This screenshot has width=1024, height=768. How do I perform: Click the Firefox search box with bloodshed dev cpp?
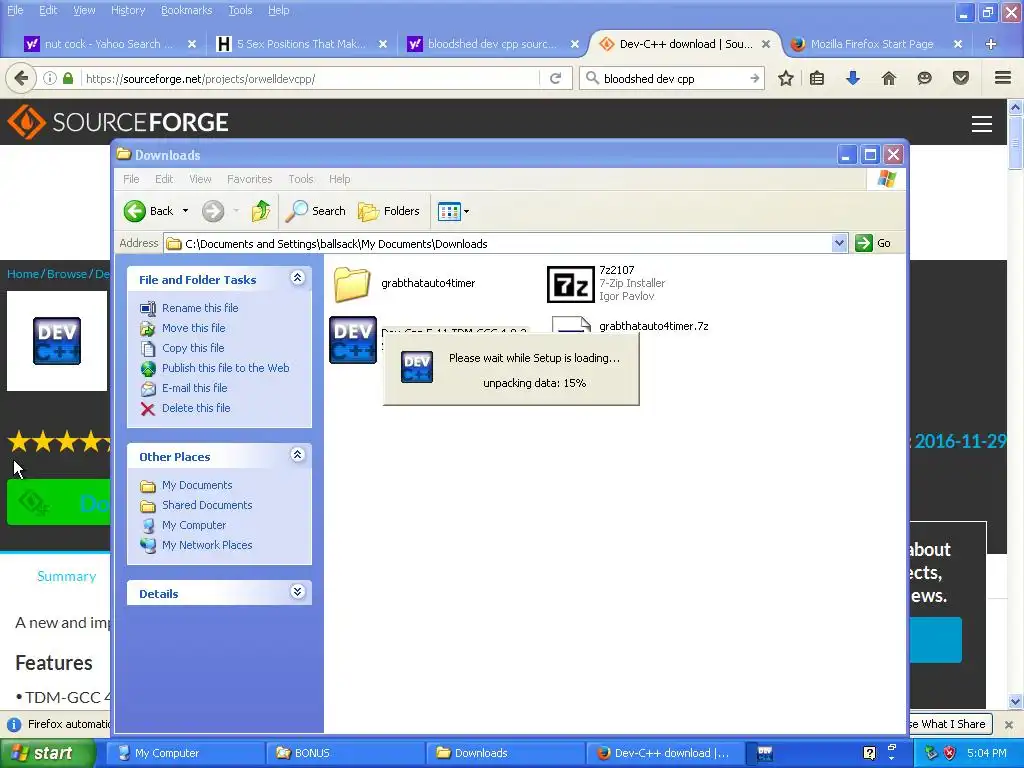click(673, 79)
